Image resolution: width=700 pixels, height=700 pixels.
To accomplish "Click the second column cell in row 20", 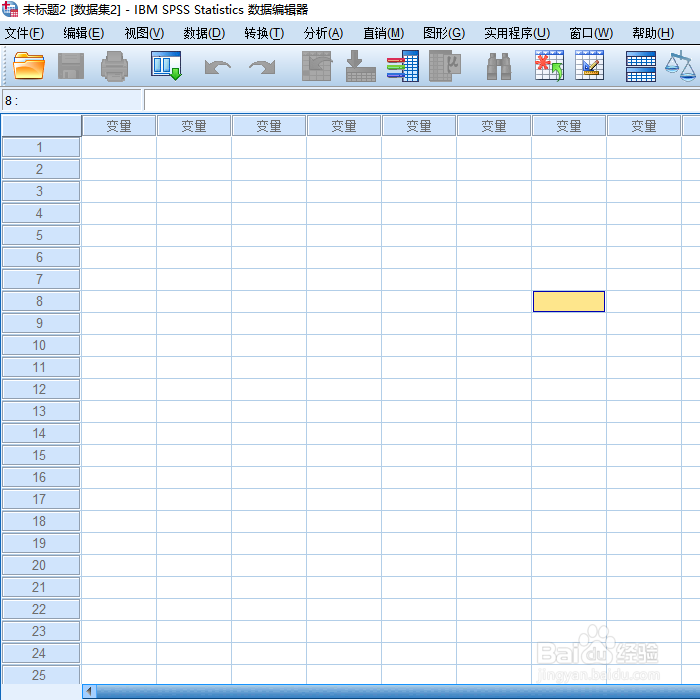I will click(194, 565).
